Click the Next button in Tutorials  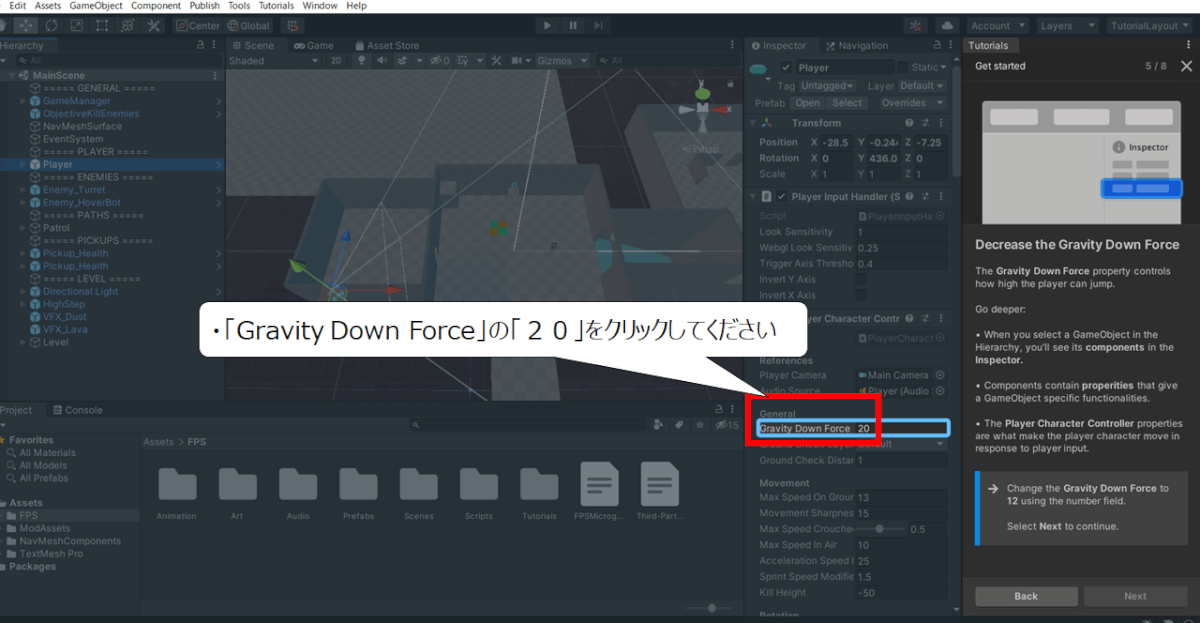tap(1135, 596)
